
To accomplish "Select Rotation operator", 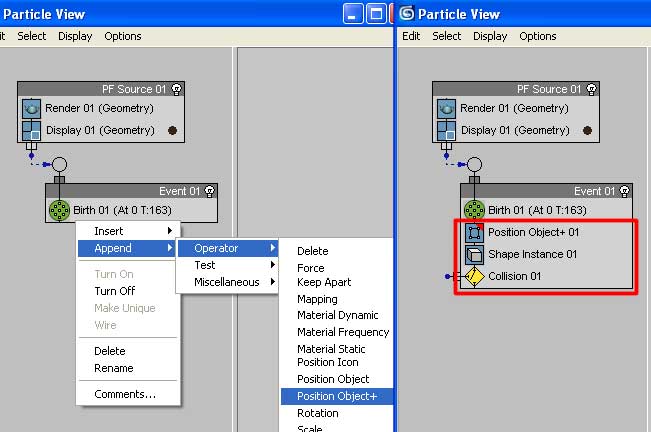I will tap(318, 413).
